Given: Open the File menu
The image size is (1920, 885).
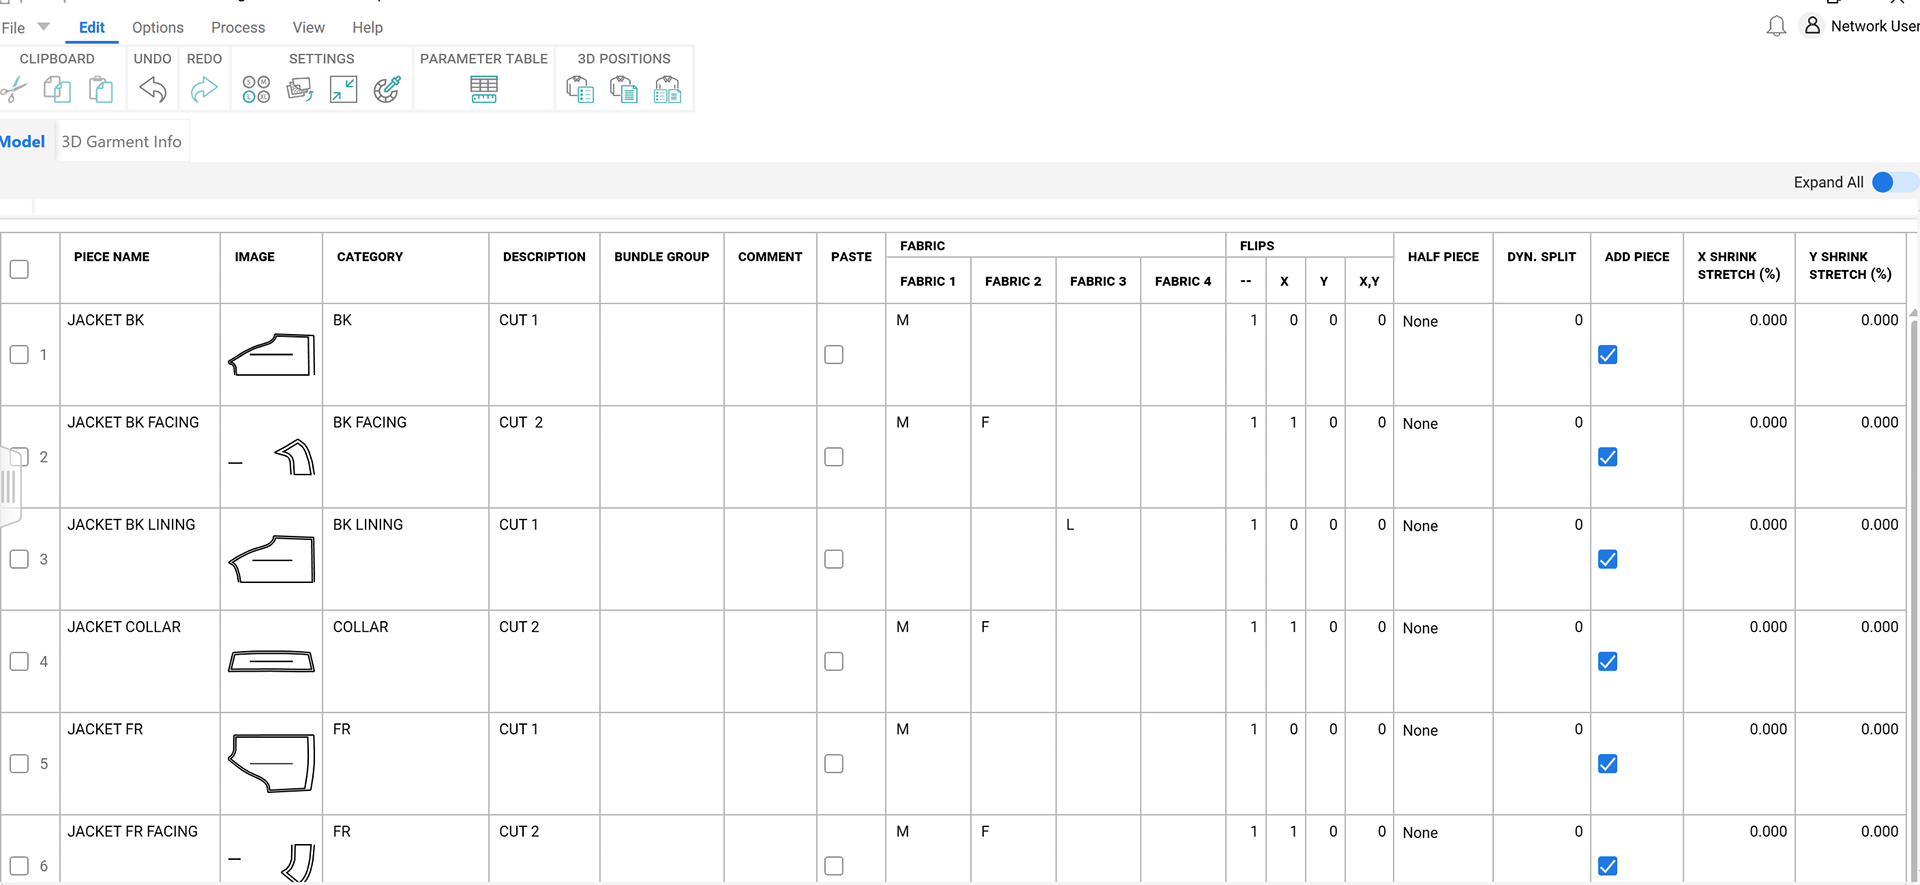Looking at the screenshot, I should pos(13,28).
